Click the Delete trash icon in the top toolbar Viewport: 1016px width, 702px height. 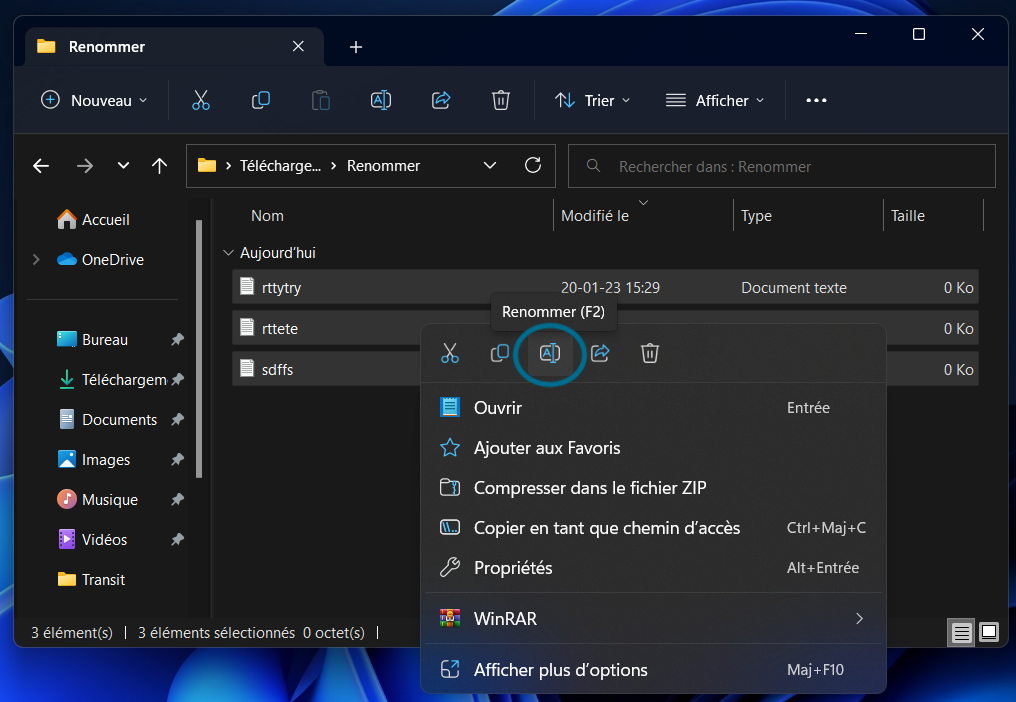click(501, 100)
